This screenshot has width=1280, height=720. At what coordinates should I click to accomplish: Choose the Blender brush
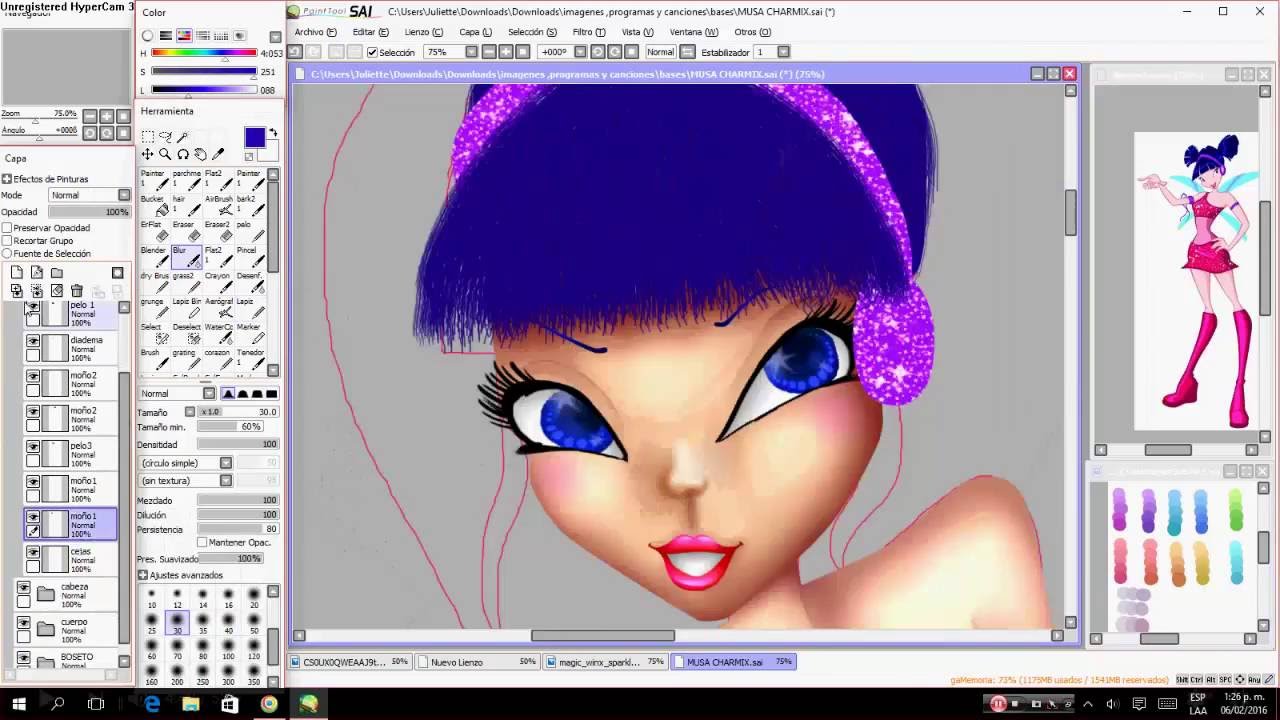coord(155,257)
